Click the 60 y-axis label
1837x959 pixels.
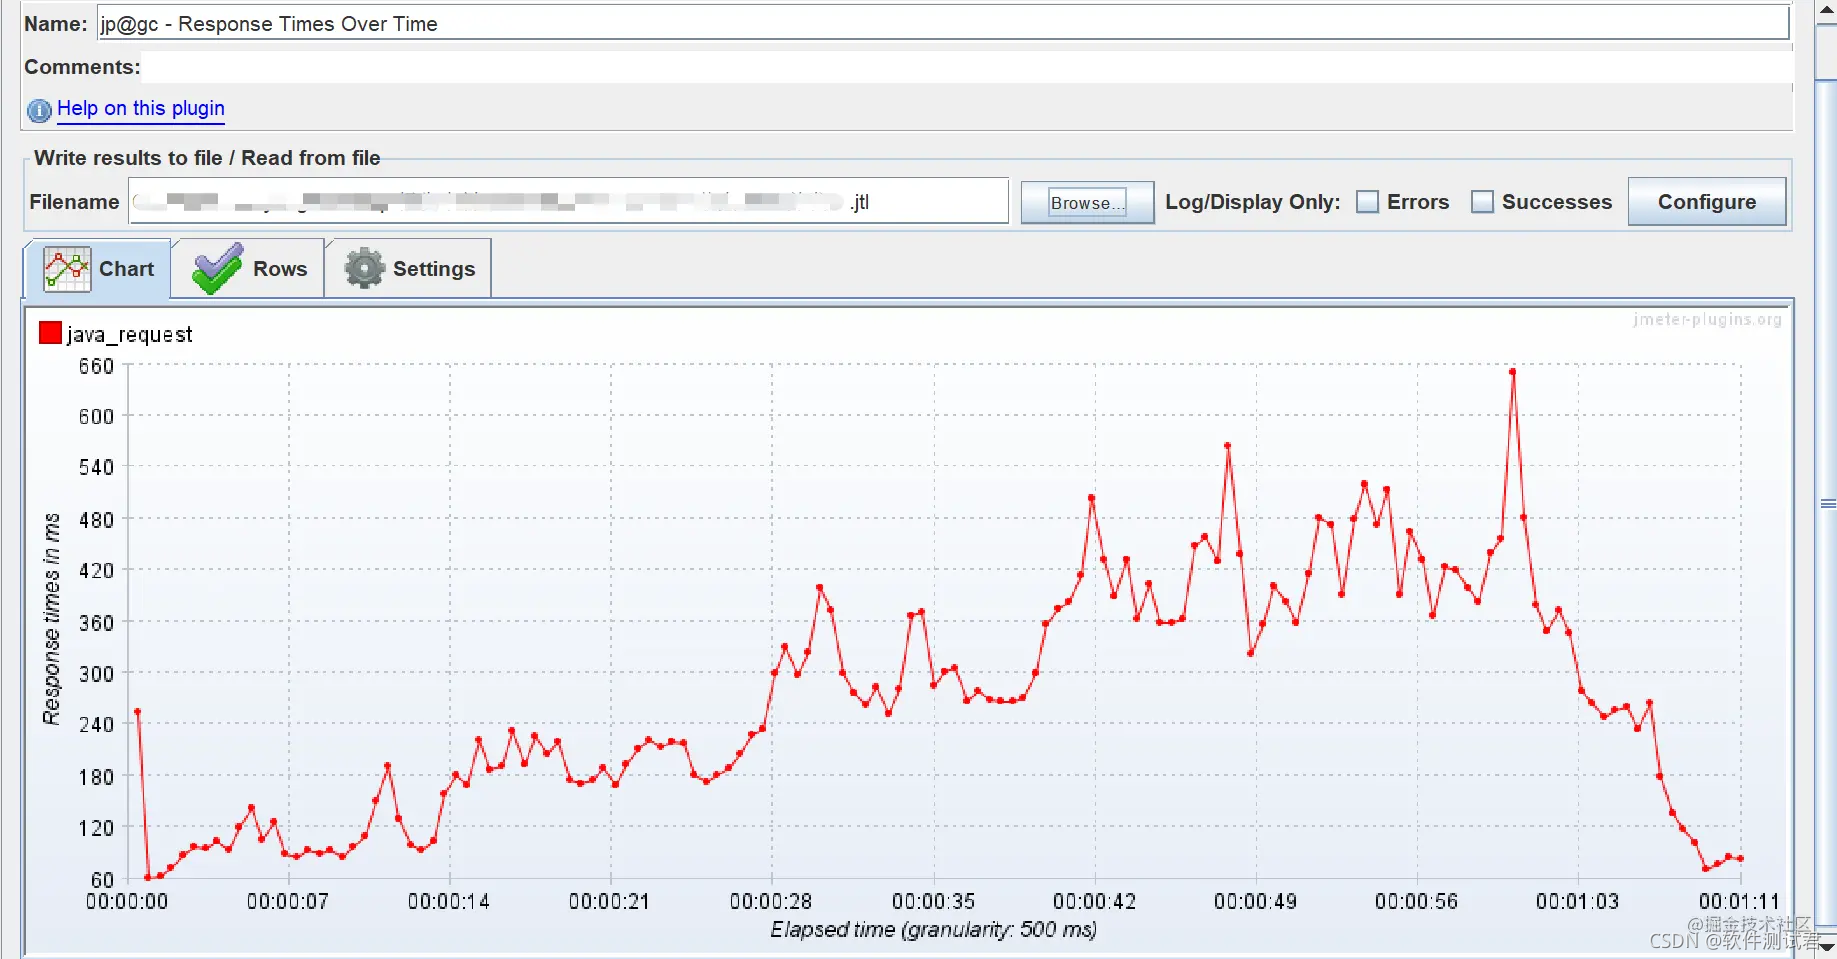coord(102,880)
